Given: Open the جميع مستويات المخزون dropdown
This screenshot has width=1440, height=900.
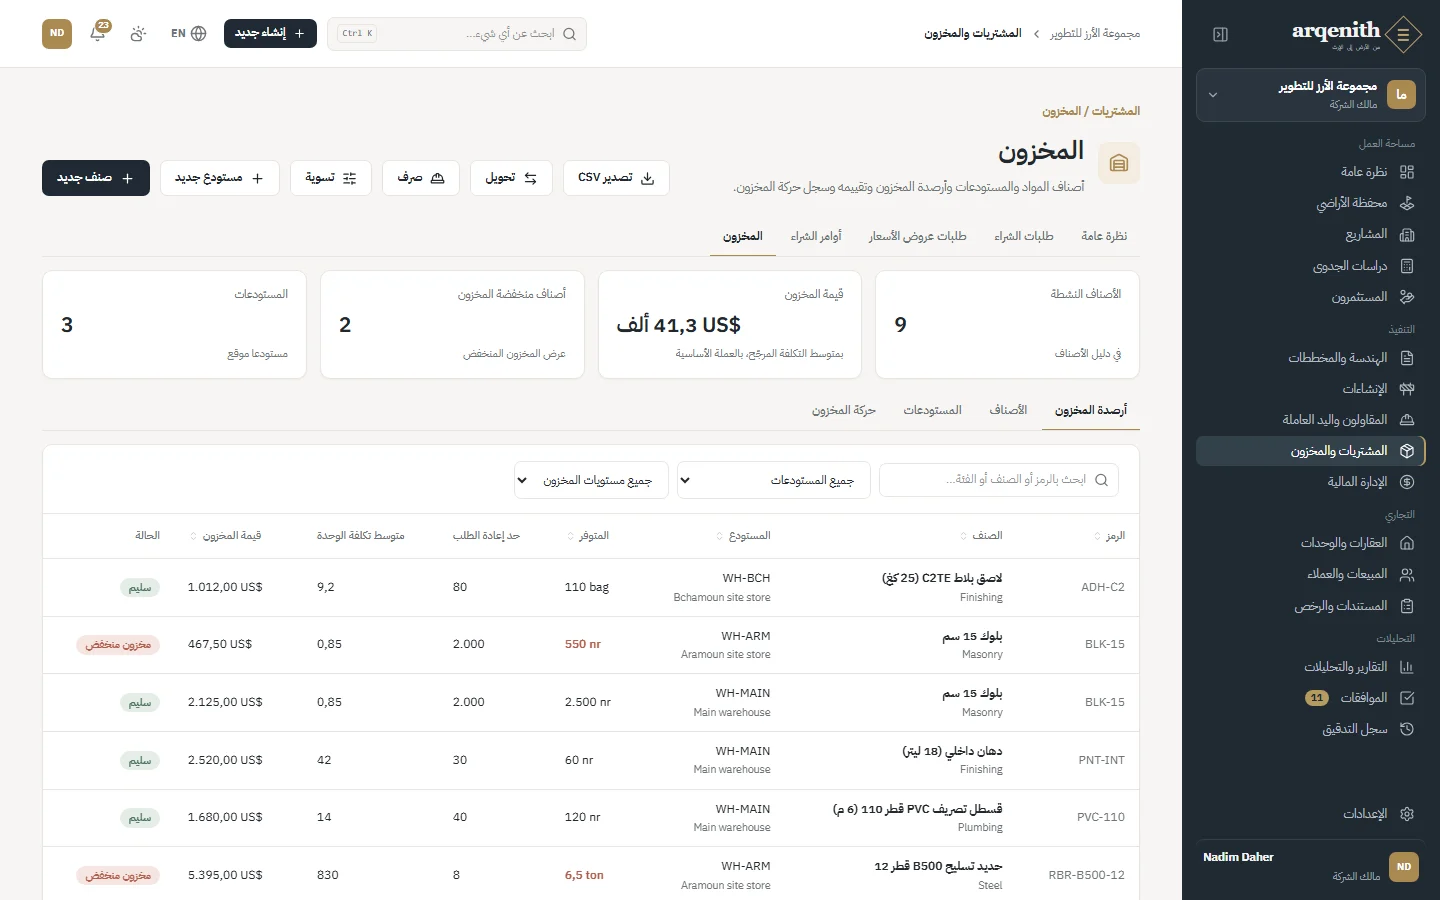Looking at the screenshot, I should tap(591, 480).
